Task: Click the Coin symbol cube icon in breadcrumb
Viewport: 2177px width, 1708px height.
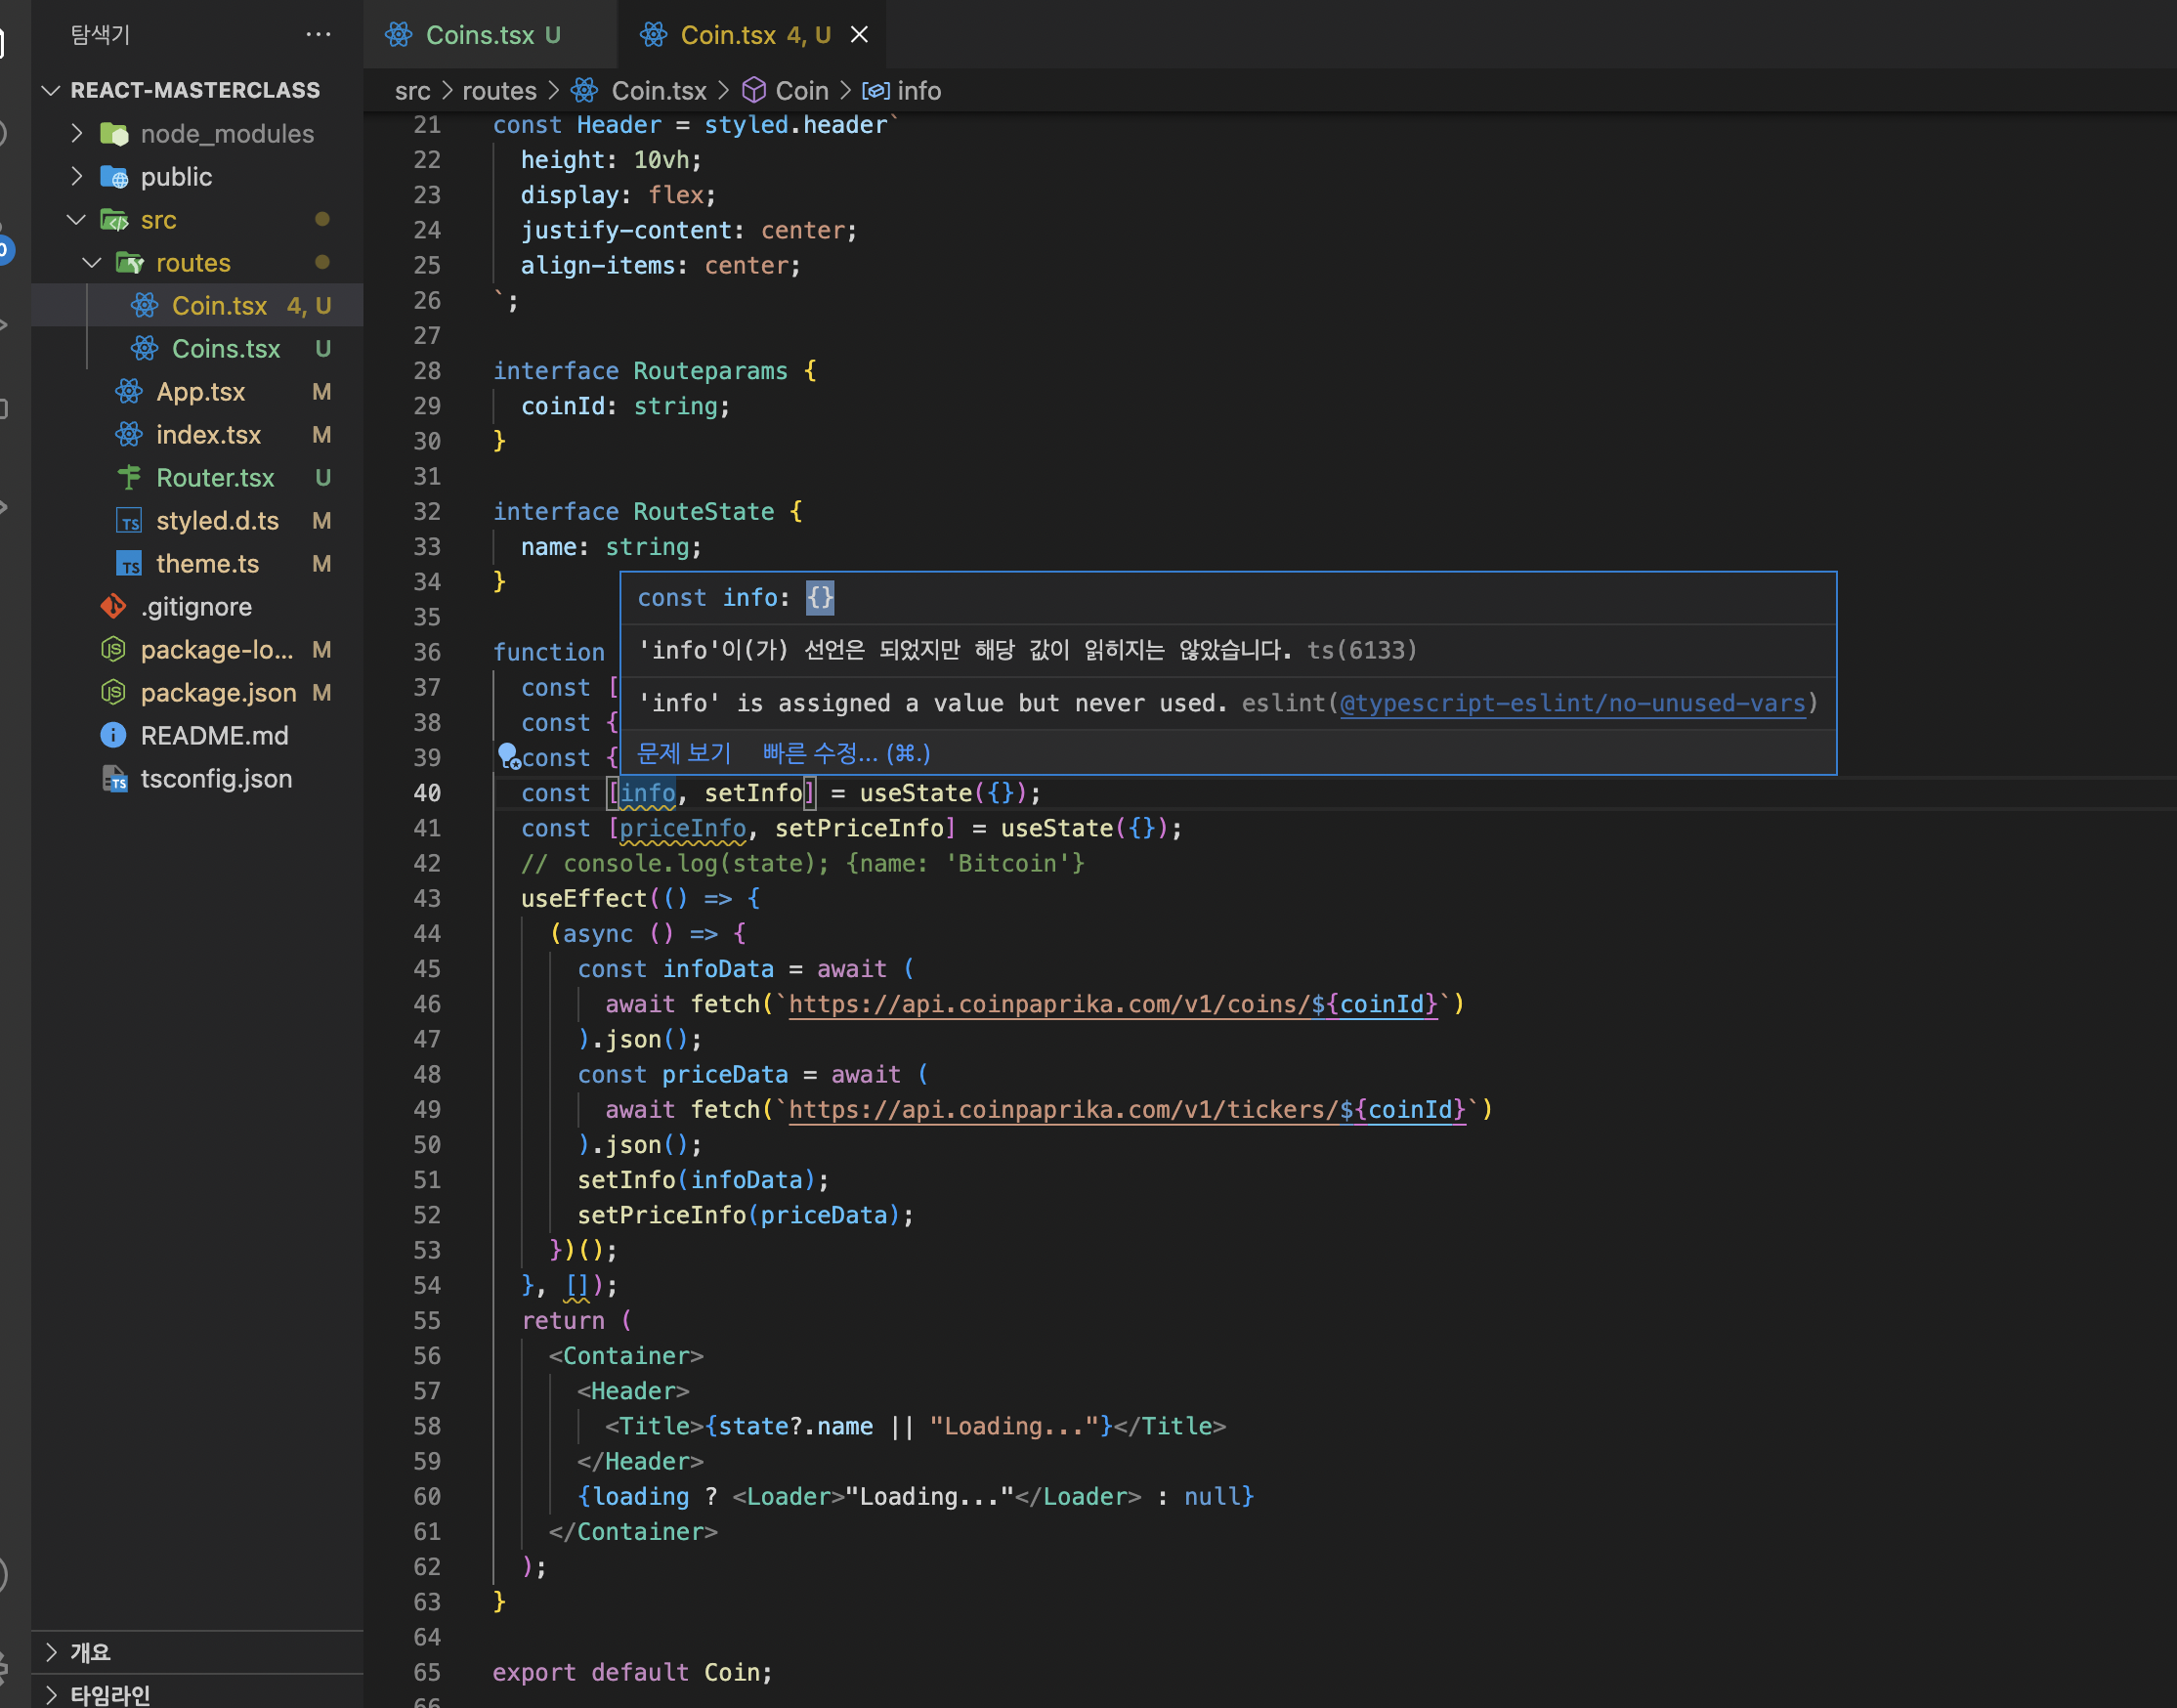Action: click(753, 91)
